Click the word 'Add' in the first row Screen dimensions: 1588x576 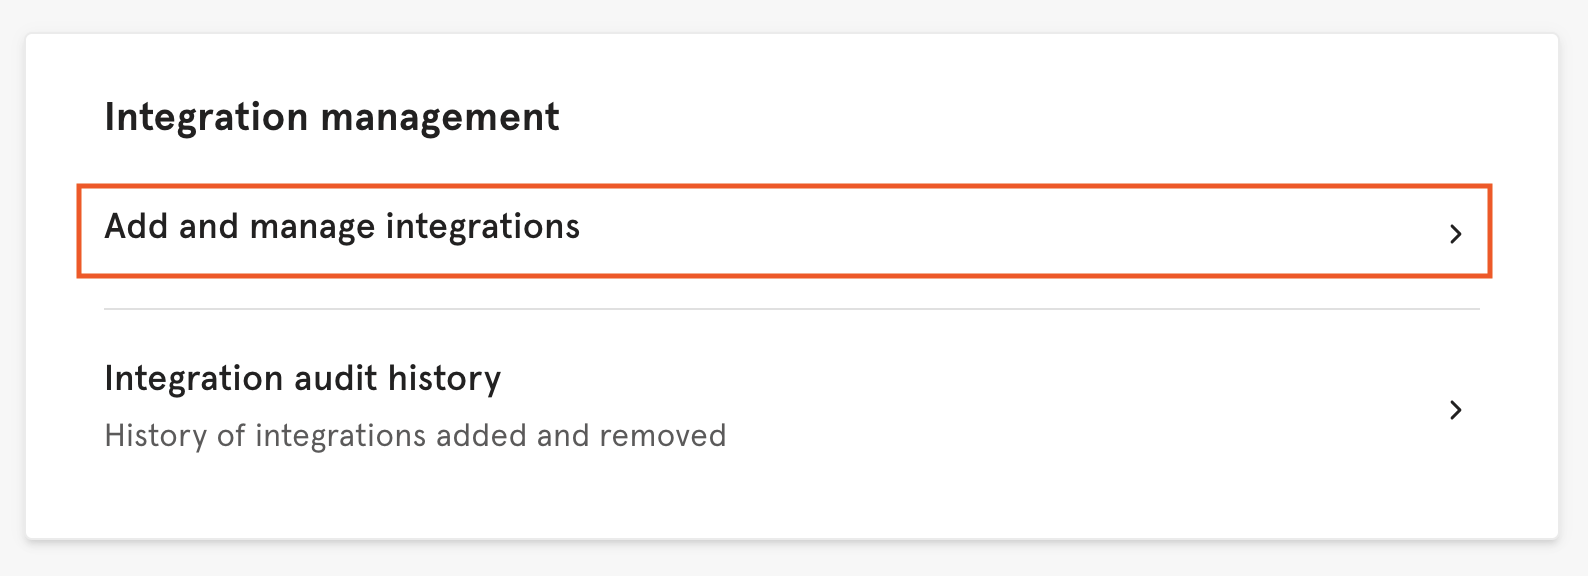tap(136, 227)
